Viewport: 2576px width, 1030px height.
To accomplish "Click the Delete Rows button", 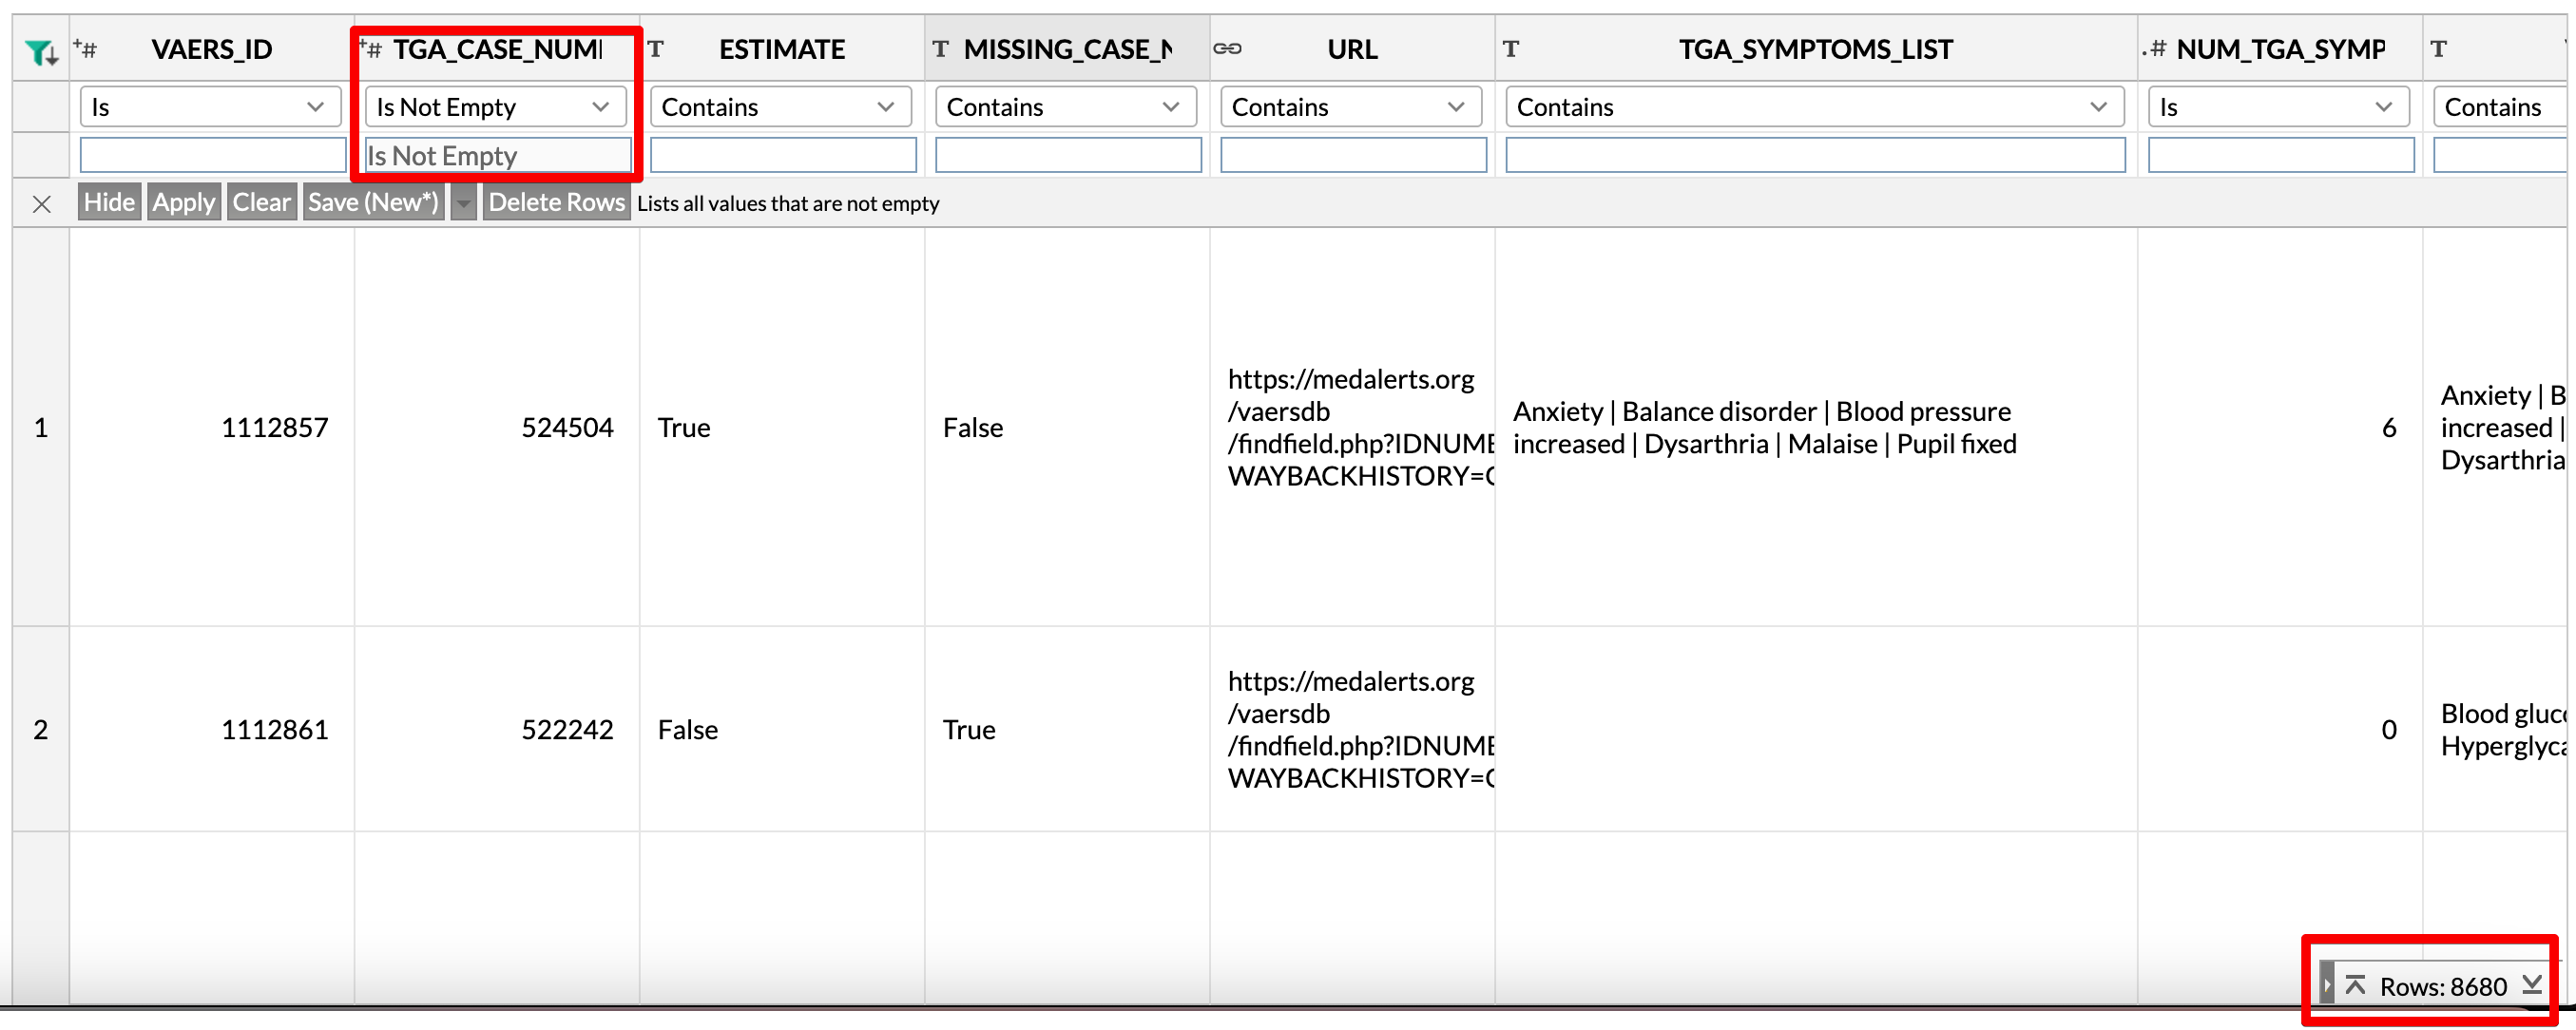I will pos(557,202).
